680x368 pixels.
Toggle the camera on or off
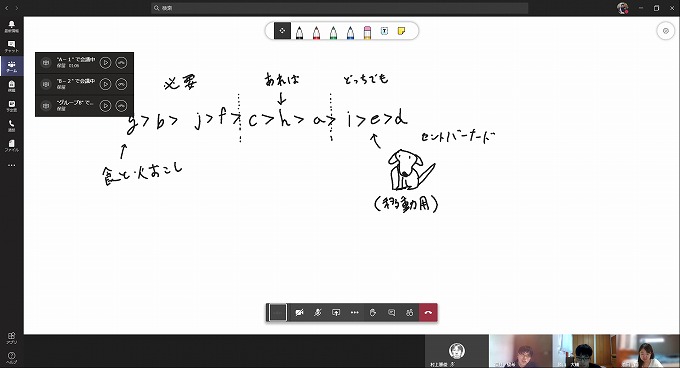click(x=299, y=313)
